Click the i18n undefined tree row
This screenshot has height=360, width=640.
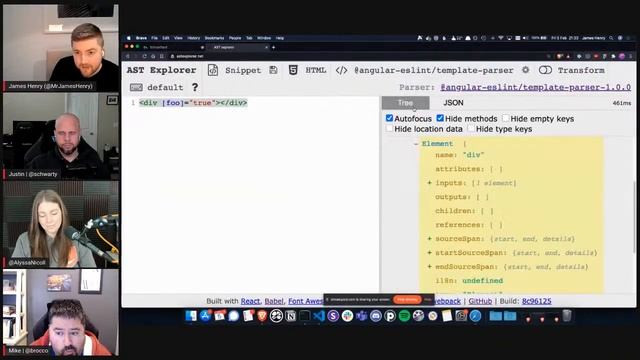[x=469, y=281]
